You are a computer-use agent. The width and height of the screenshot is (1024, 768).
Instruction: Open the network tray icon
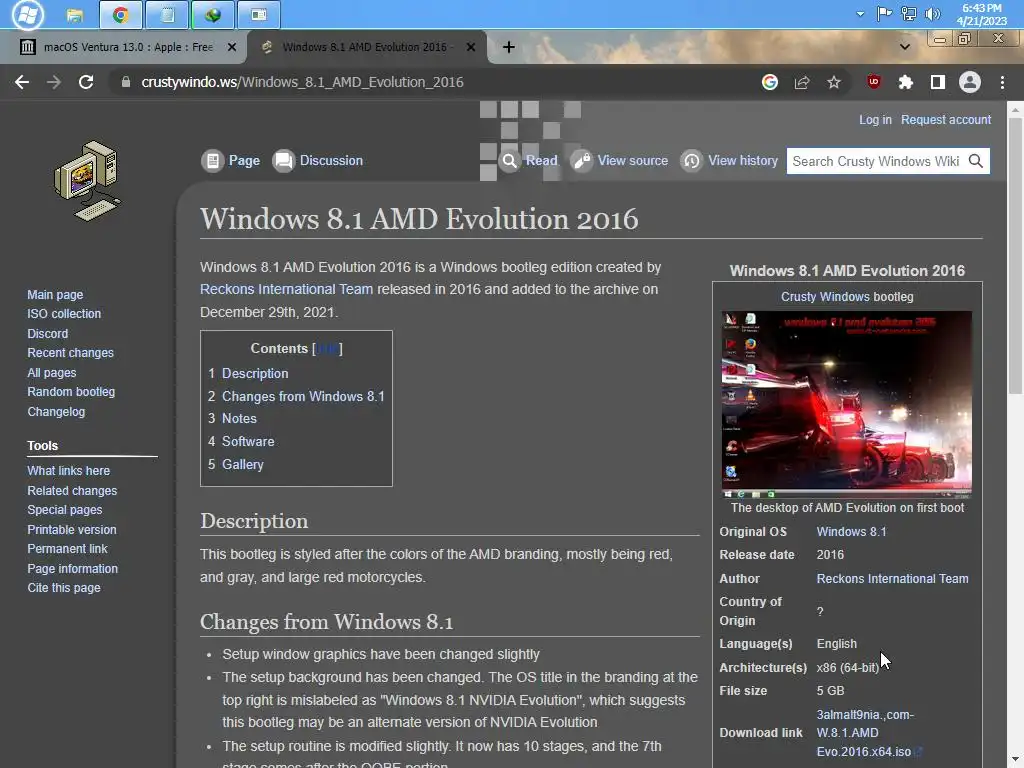[x=908, y=14]
